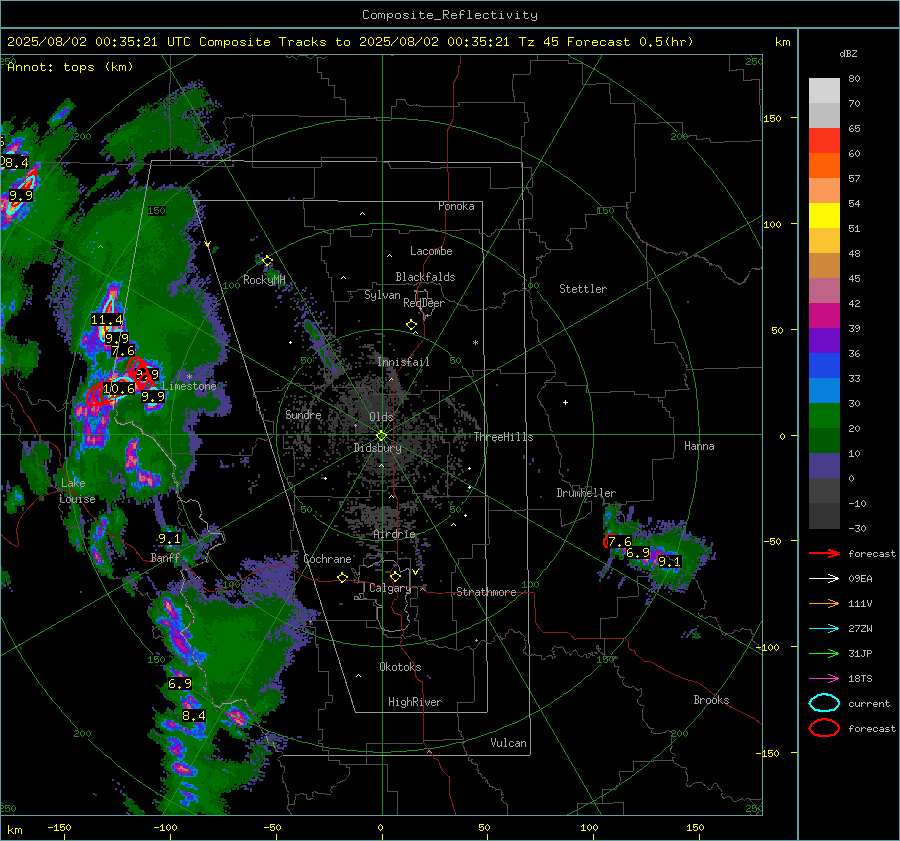Click the 09EA legend text

click(x=860, y=579)
